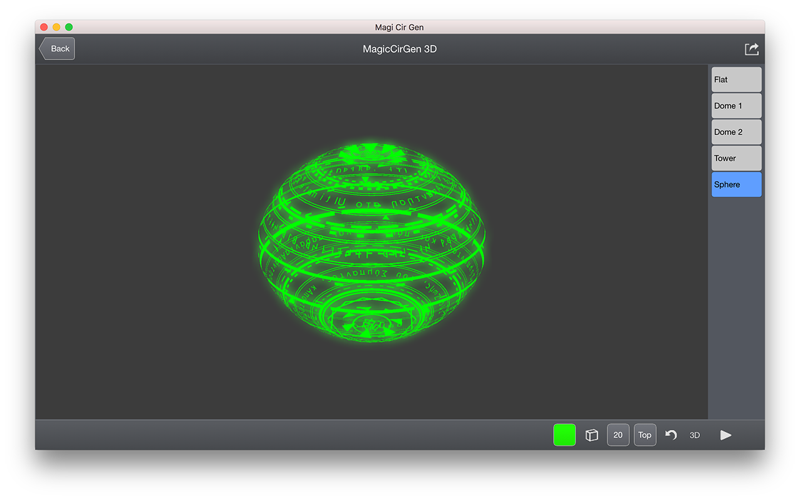Click the MagicCirGen 3D header title
800x500 pixels.
coord(399,49)
